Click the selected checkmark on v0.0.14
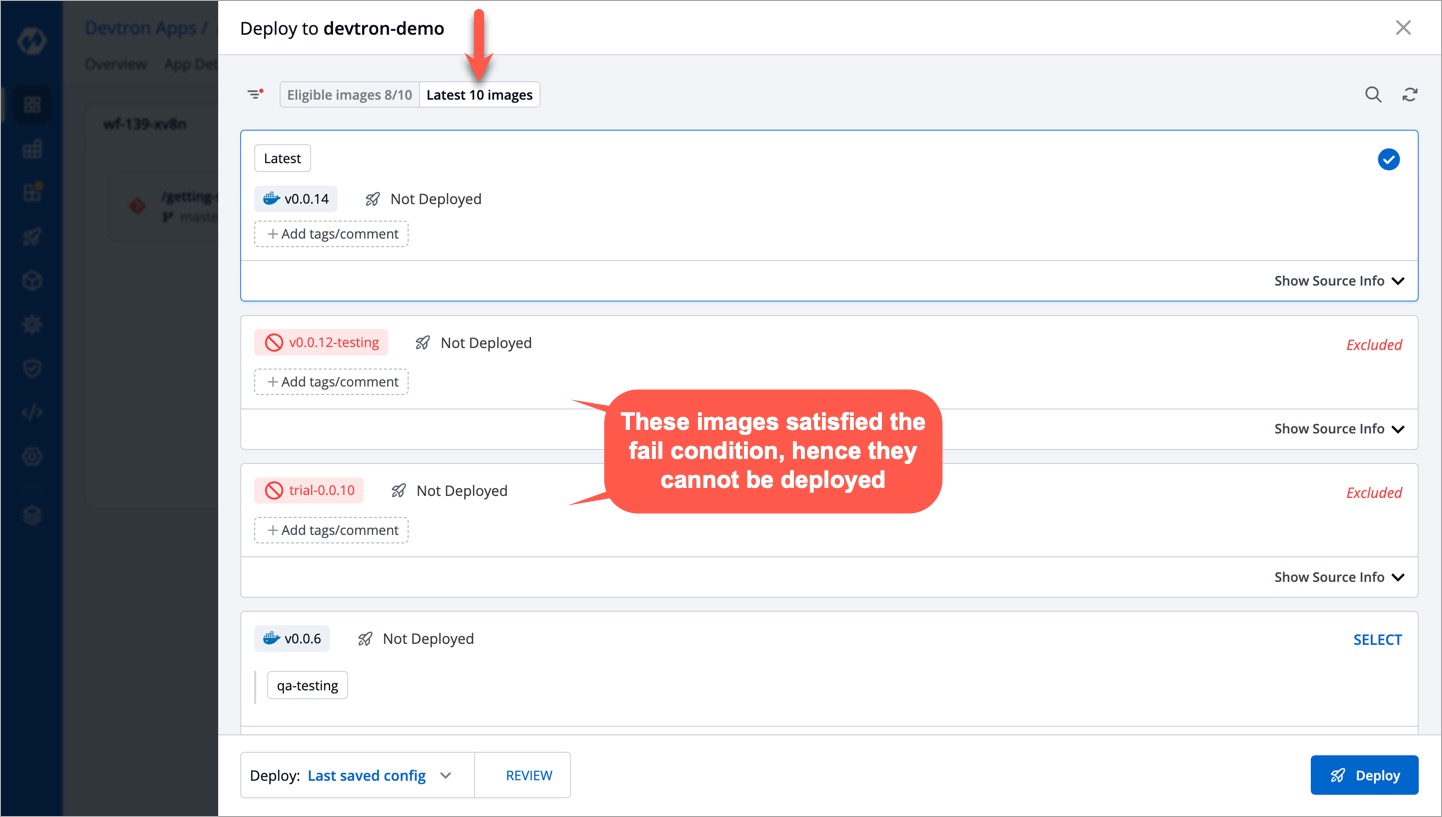This screenshot has width=1442, height=817. 1389,159
